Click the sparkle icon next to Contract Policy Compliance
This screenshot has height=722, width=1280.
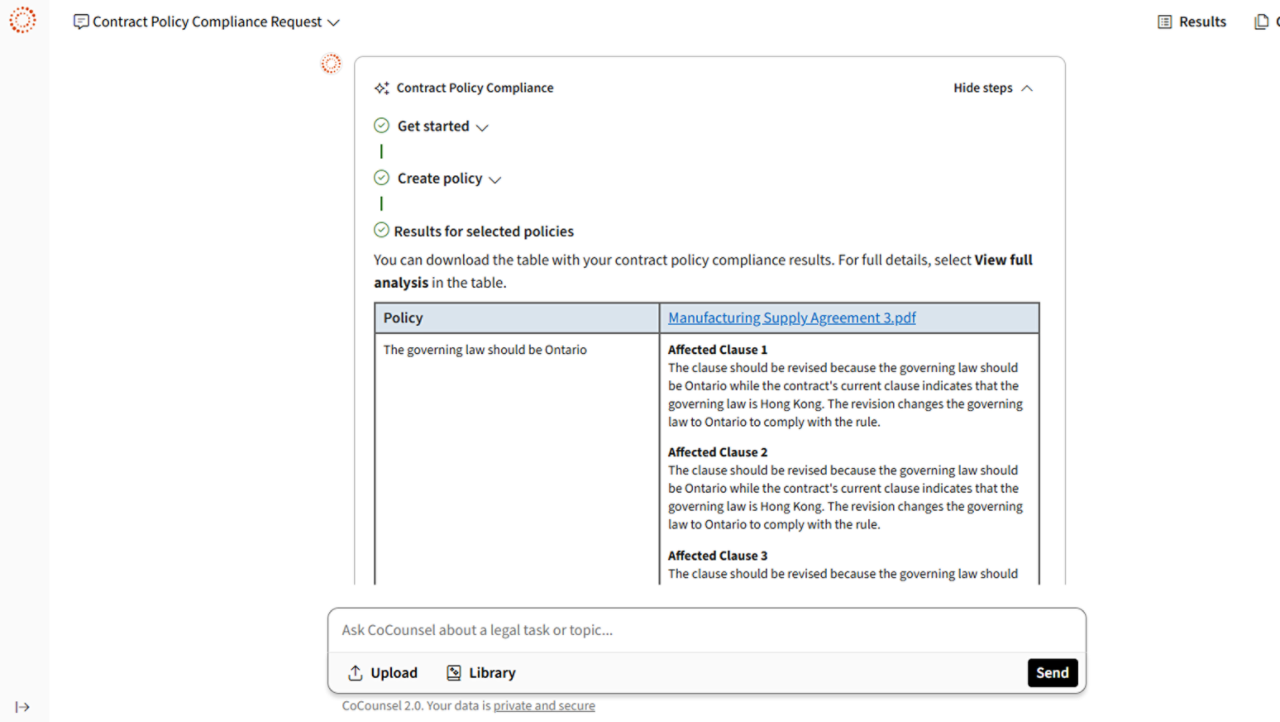pyautogui.click(x=381, y=88)
